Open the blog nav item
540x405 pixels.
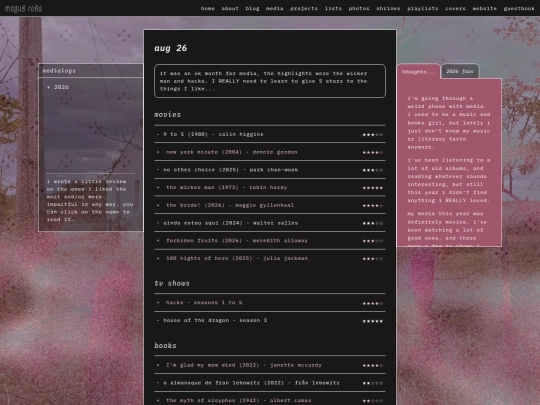pyautogui.click(x=252, y=8)
